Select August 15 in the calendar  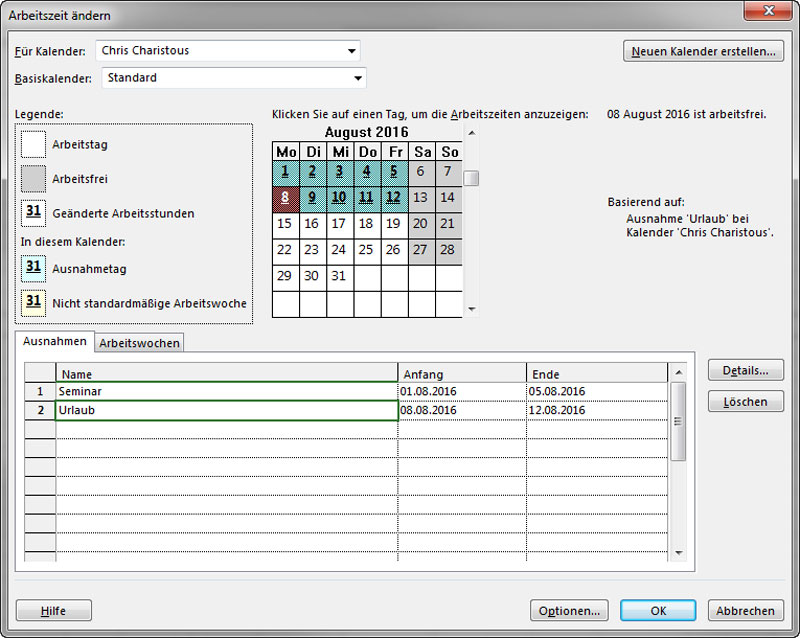(285, 224)
